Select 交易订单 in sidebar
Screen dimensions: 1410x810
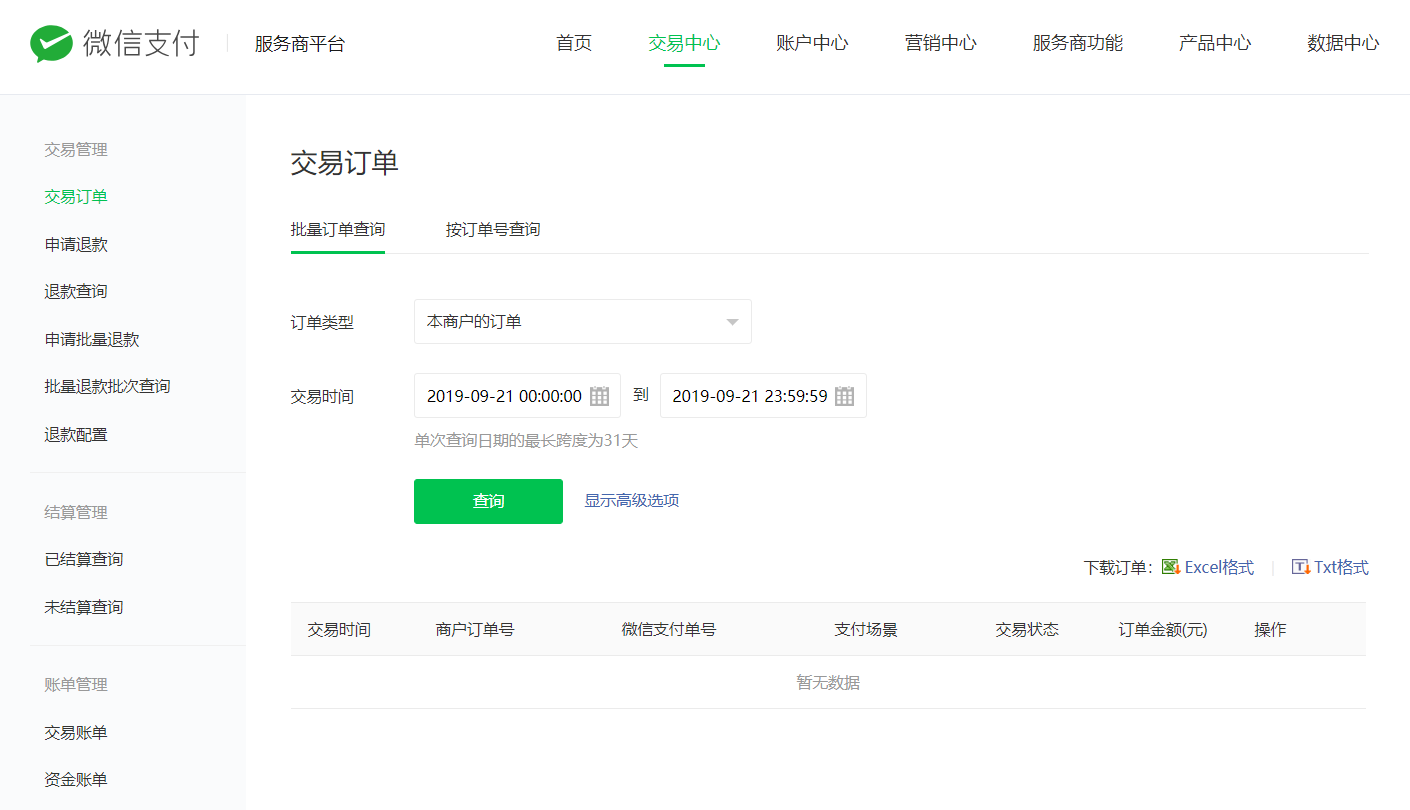click(x=76, y=197)
